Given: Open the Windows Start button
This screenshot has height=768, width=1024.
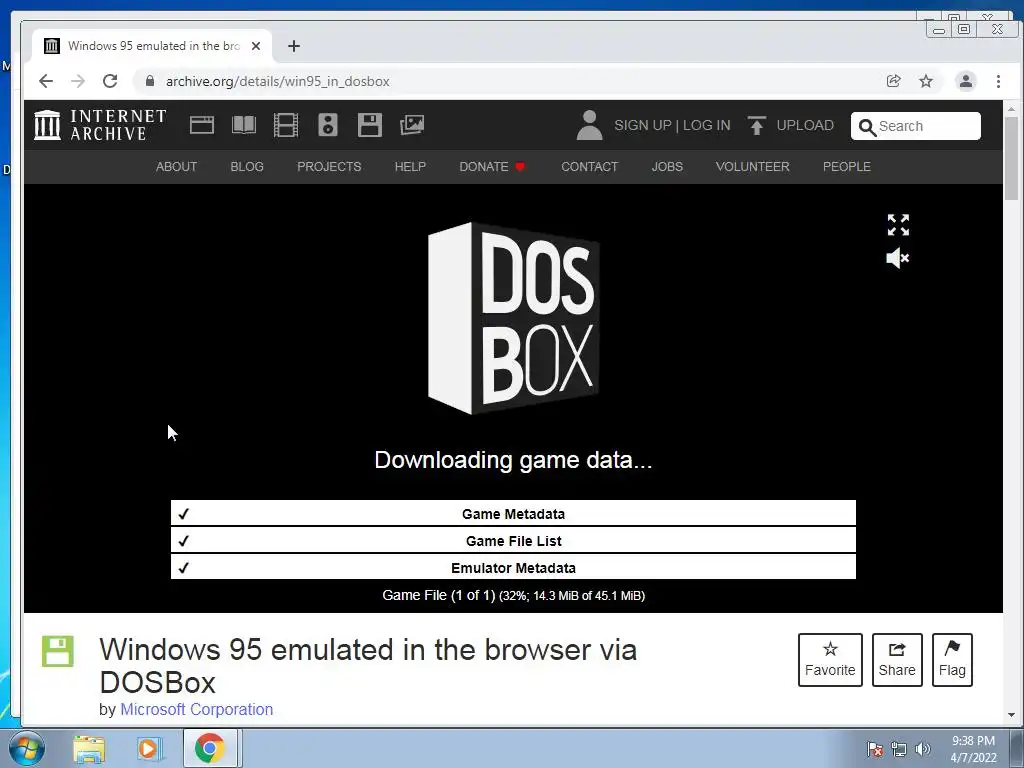Looking at the screenshot, I should tap(26, 748).
